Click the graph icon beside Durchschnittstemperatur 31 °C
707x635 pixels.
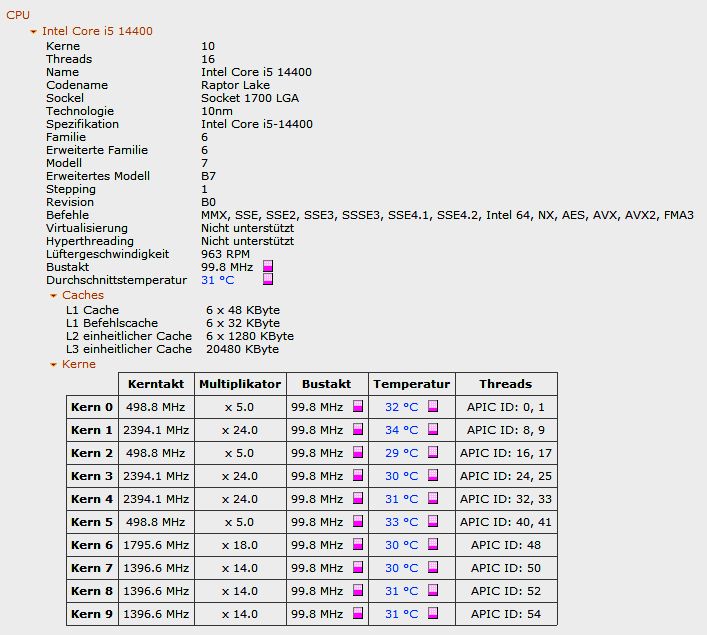(268, 279)
